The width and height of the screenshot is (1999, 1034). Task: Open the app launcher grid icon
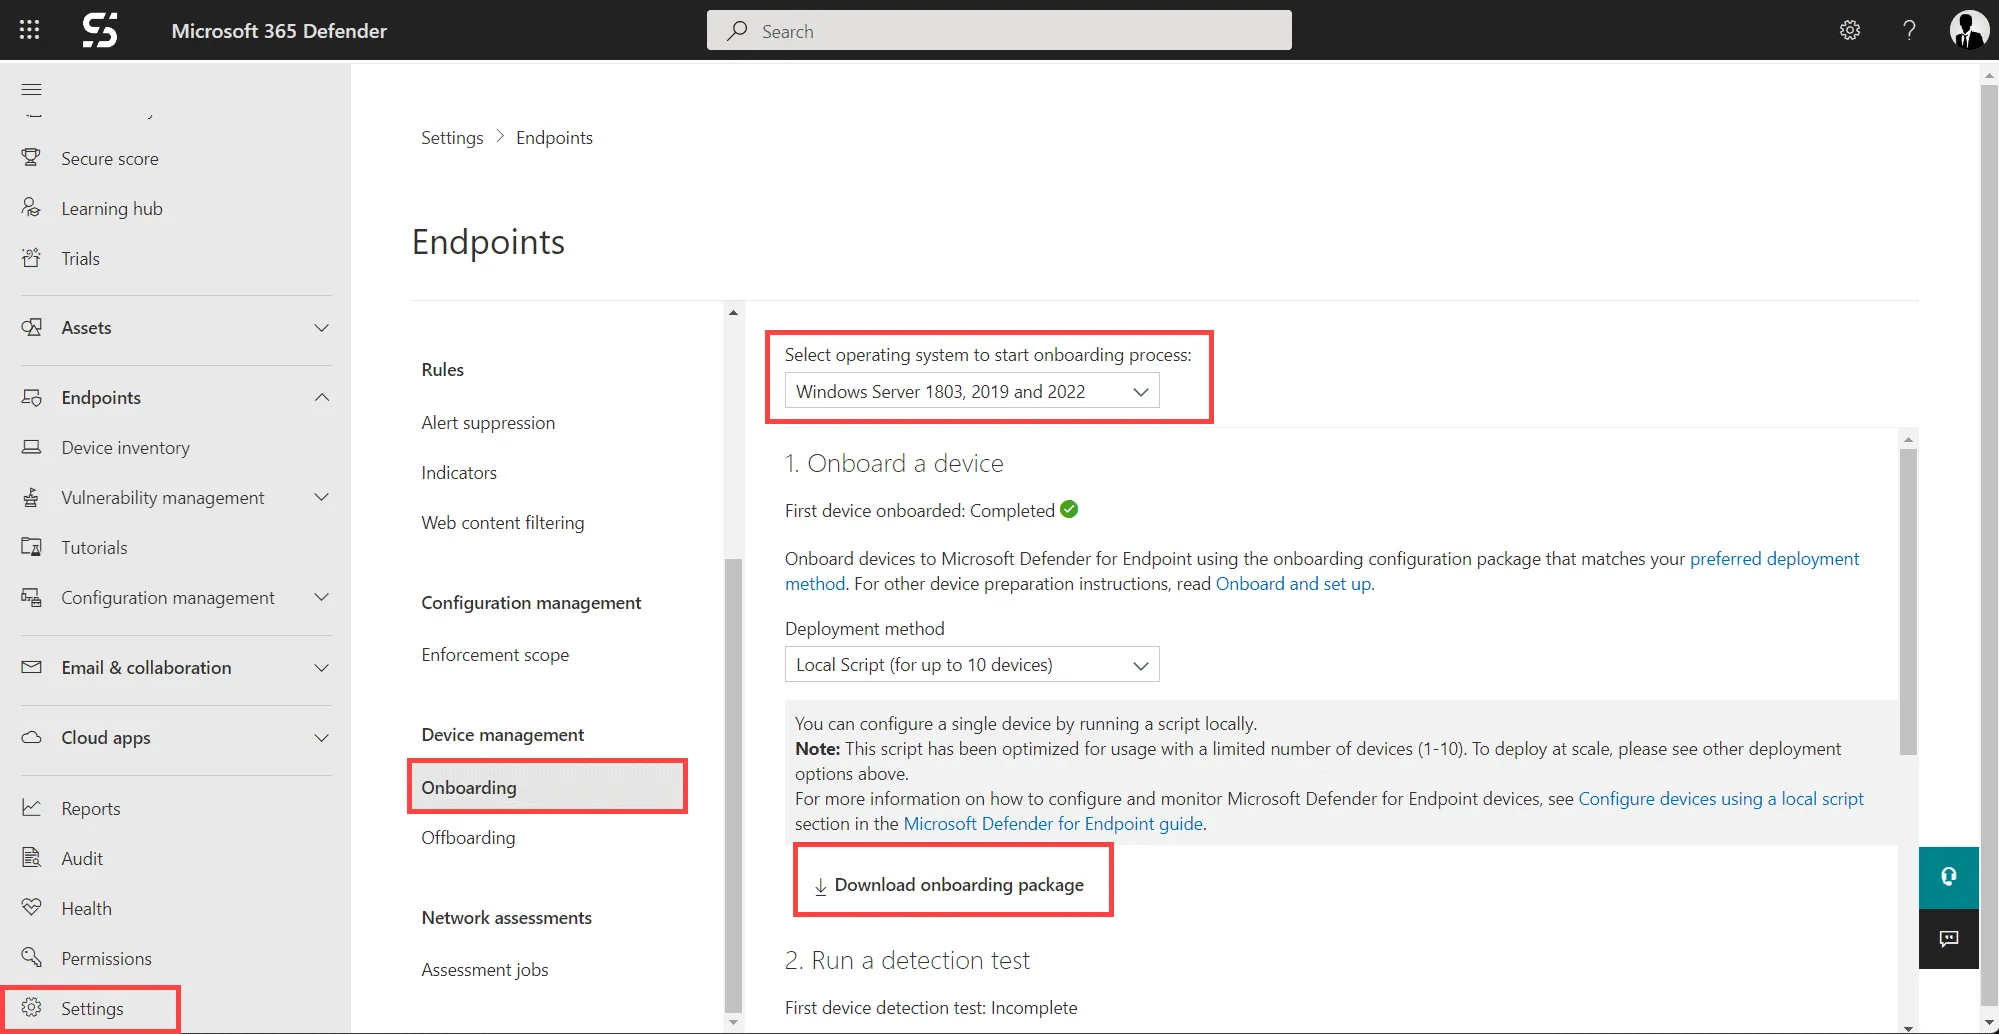30,30
